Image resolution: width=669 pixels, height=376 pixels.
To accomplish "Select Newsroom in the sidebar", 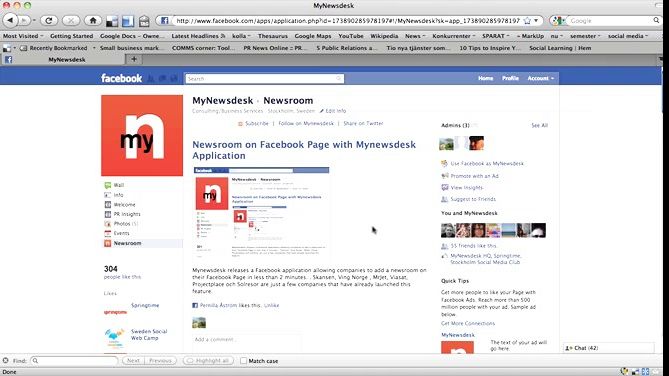I will point(127,243).
